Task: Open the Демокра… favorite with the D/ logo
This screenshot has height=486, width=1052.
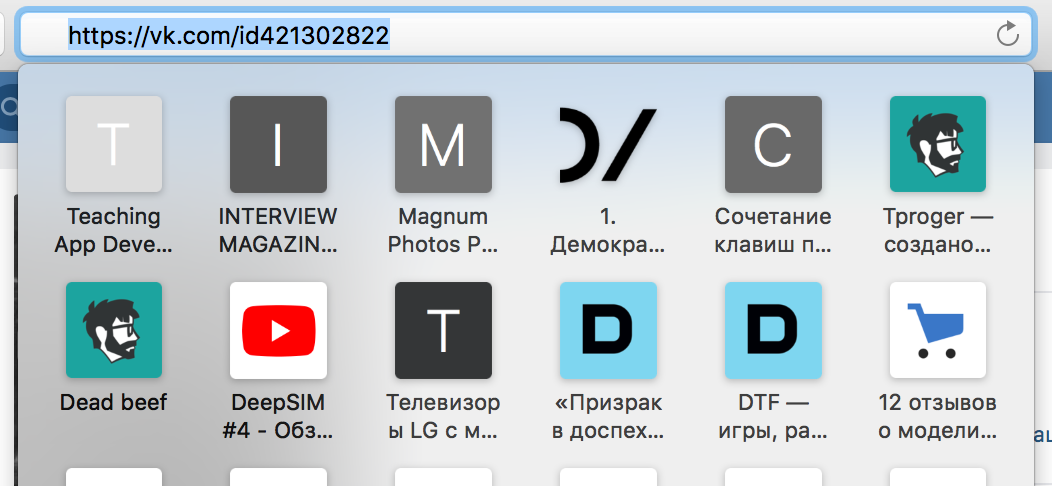Action: [x=609, y=144]
